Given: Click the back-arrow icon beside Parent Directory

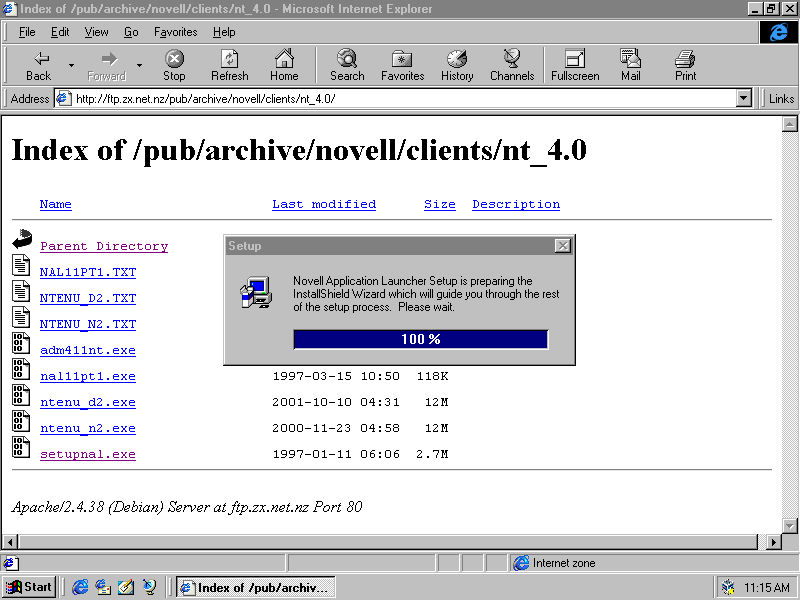Looking at the screenshot, I should tap(22, 239).
